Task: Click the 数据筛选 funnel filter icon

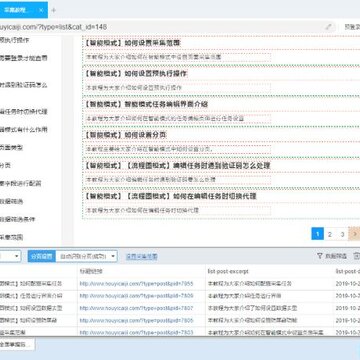Action: pyautogui.click(x=320, y=256)
